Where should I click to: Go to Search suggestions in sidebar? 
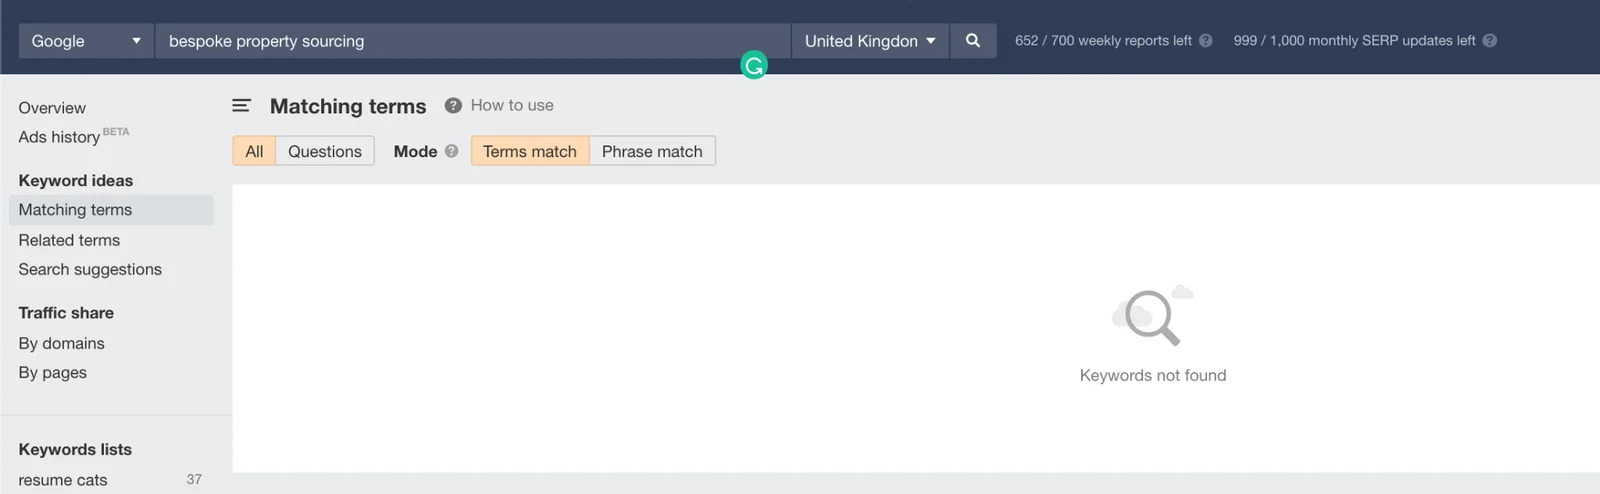(x=90, y=269)
